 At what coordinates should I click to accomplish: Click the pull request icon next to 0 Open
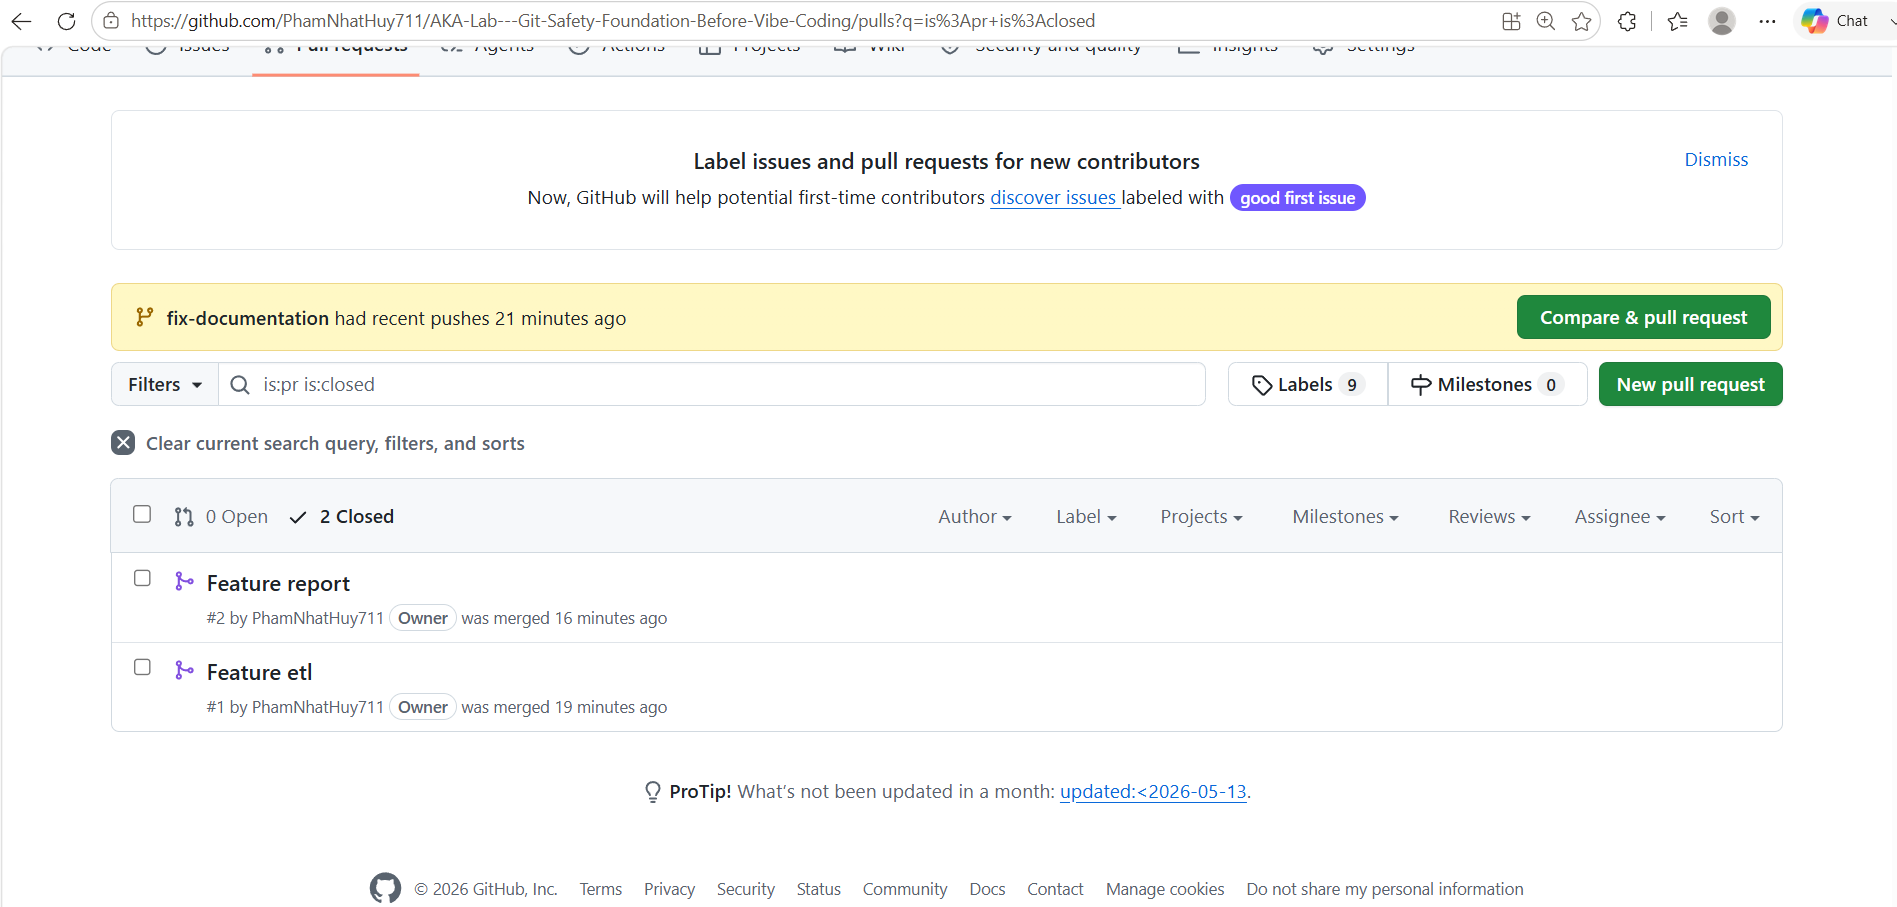point(184,517)
